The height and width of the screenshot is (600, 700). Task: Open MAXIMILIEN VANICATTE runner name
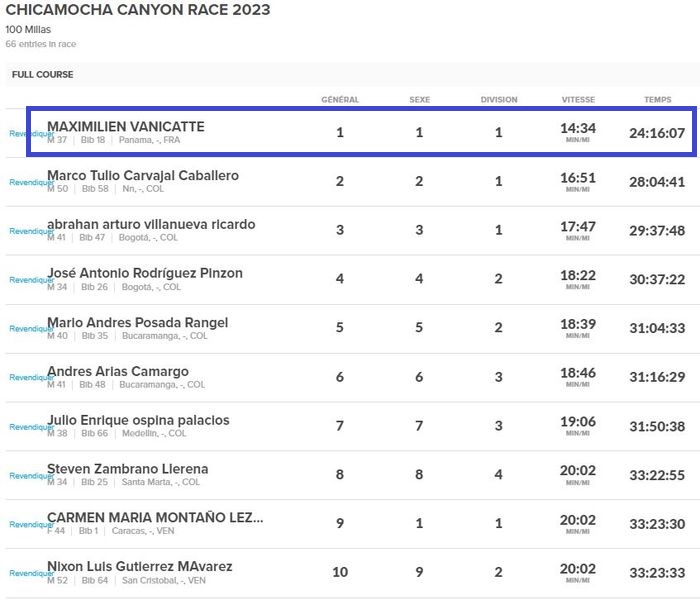126,127
